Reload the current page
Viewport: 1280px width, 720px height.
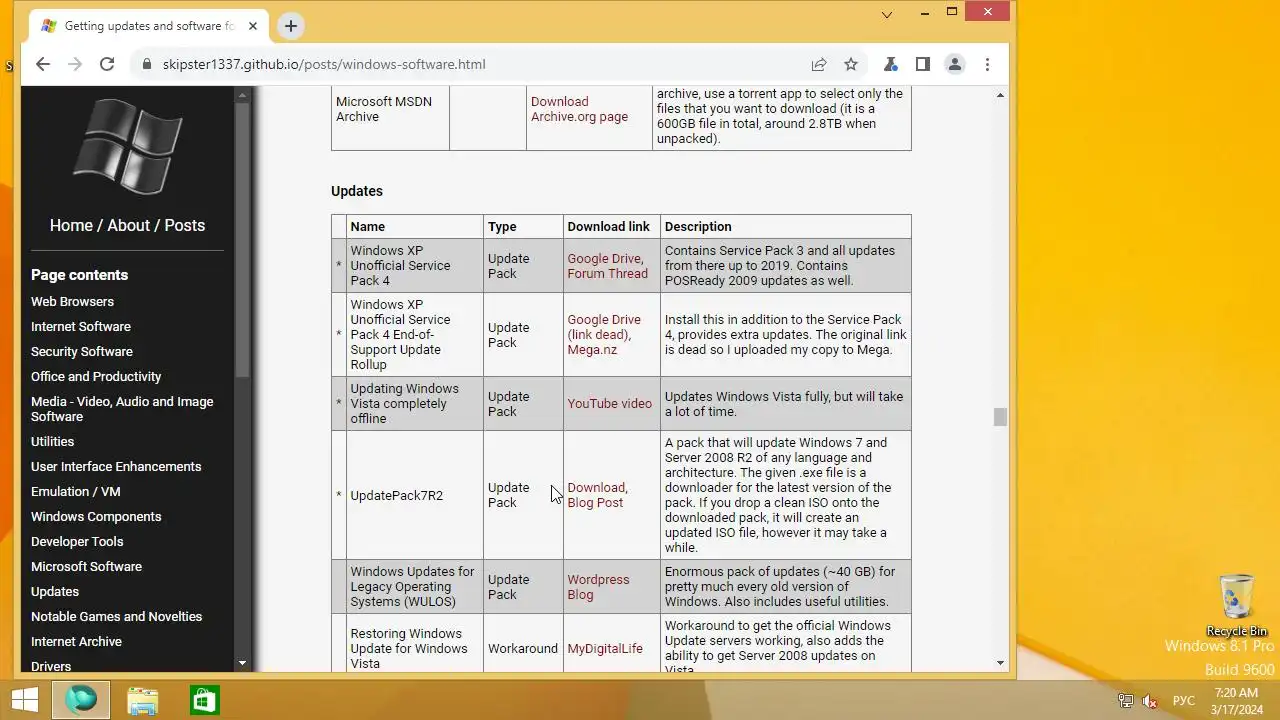click(107, 64)
